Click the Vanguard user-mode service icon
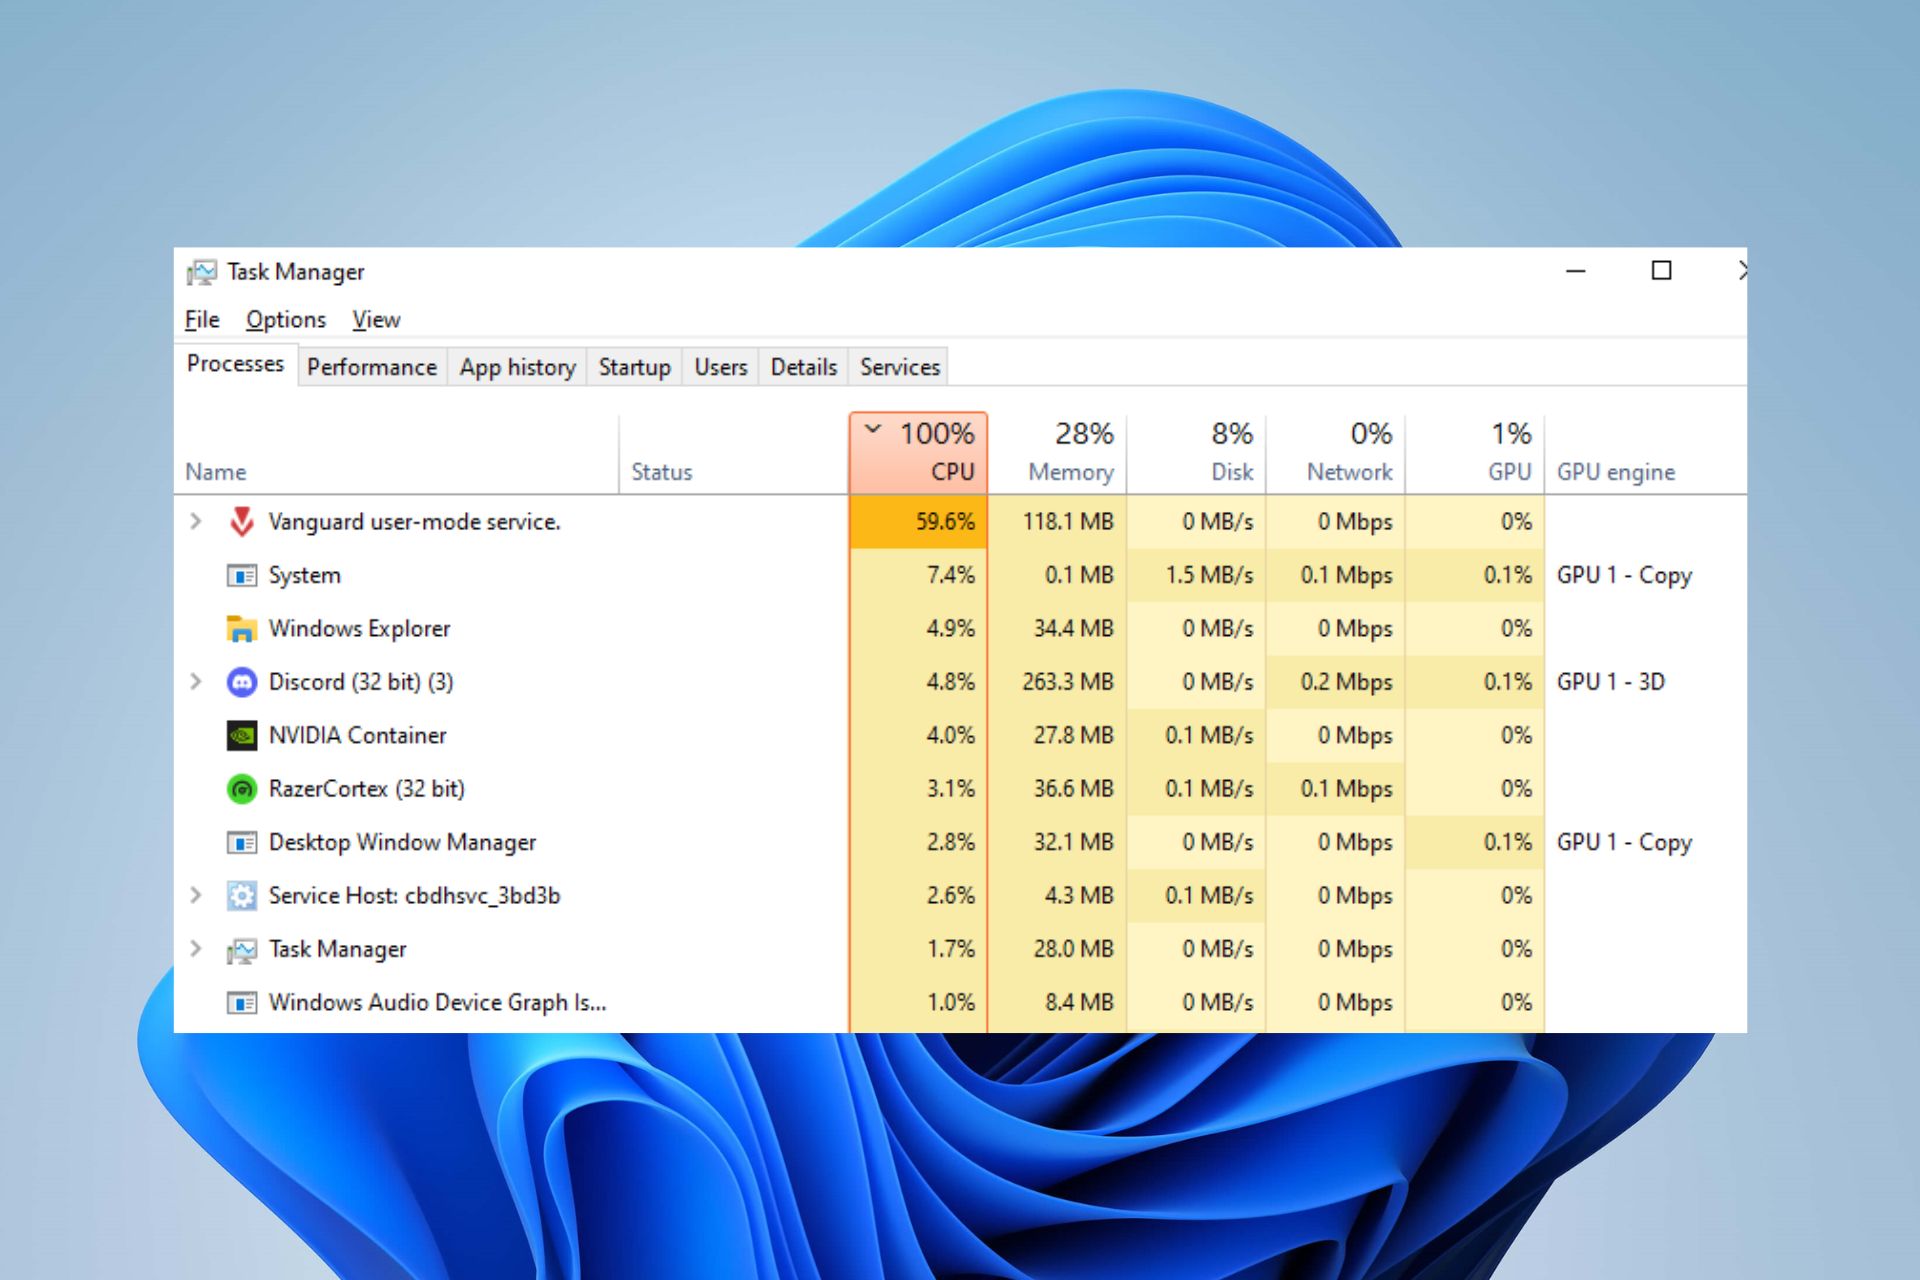1920x1280 pixels. click(x=239, y=521)
